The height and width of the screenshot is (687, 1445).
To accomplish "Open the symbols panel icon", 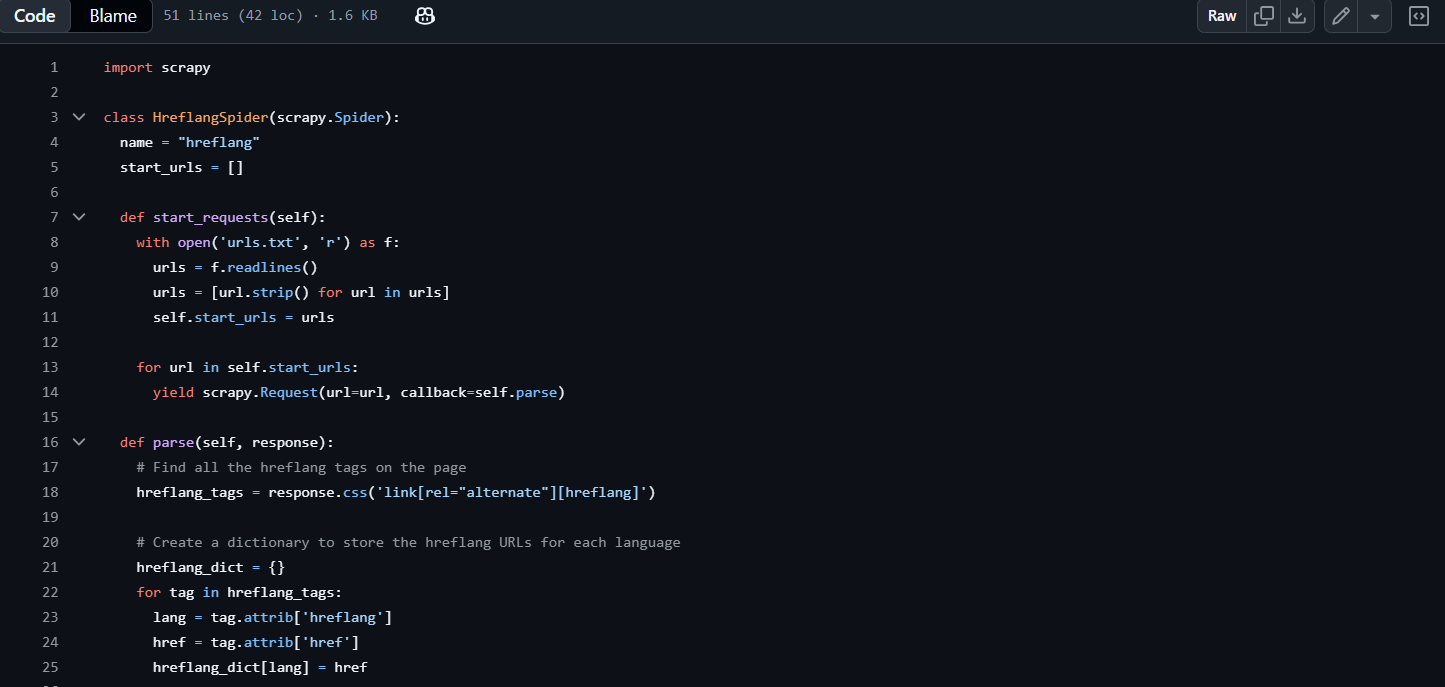I will tap(1418, 16).
